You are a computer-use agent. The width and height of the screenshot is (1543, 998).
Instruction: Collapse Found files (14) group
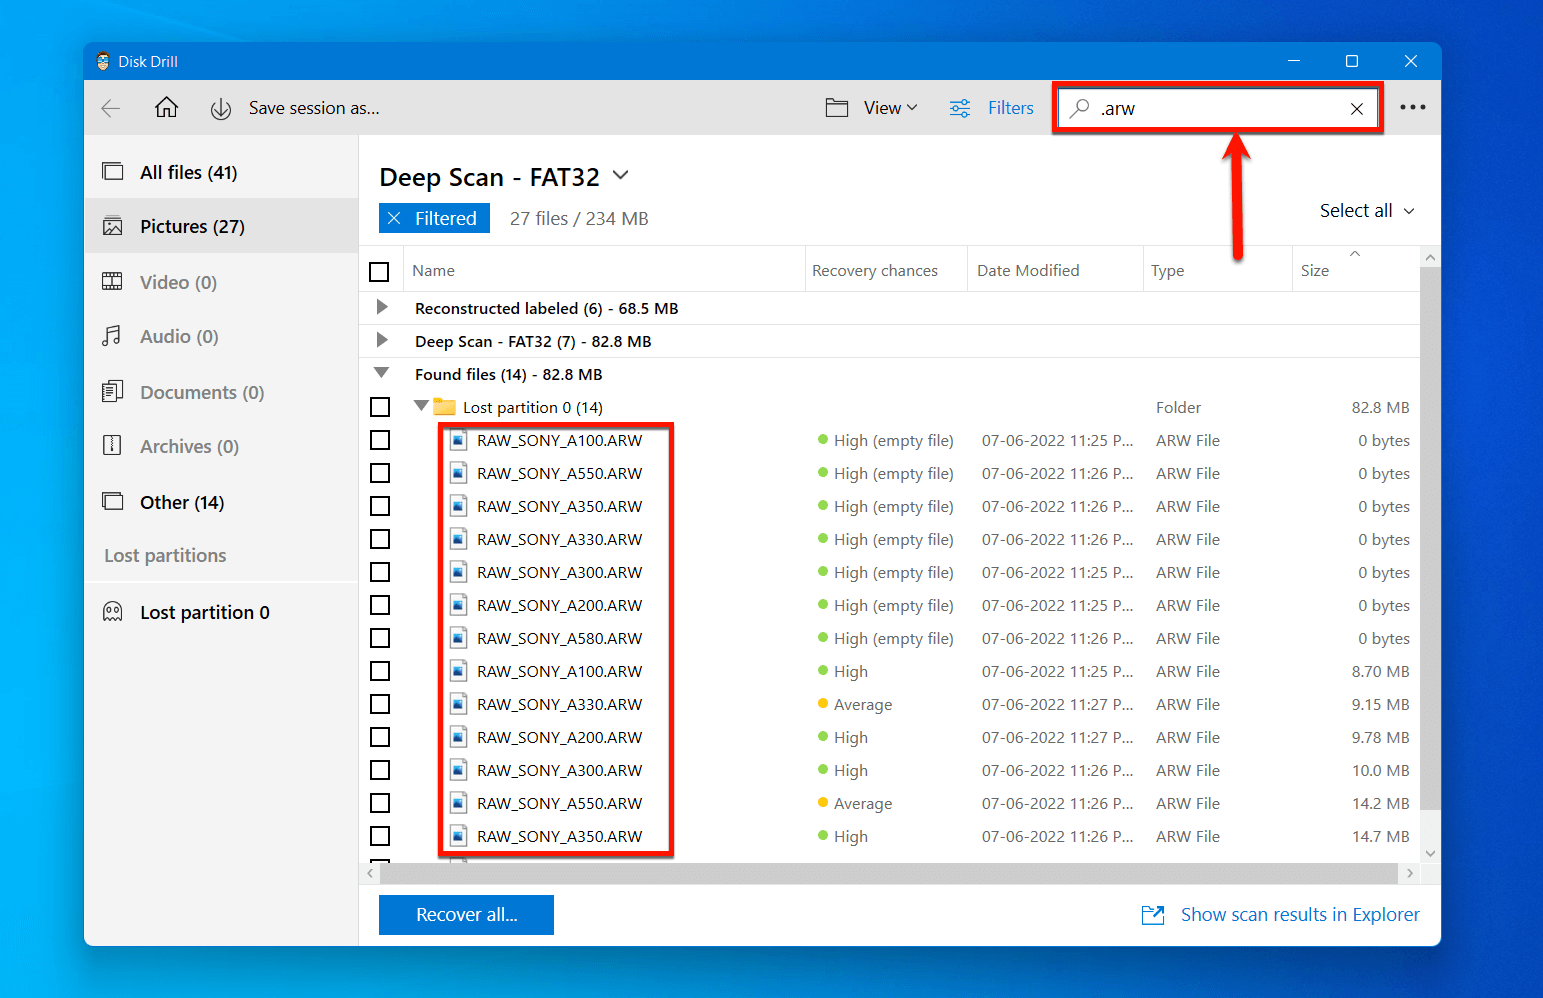coord(381,372)
